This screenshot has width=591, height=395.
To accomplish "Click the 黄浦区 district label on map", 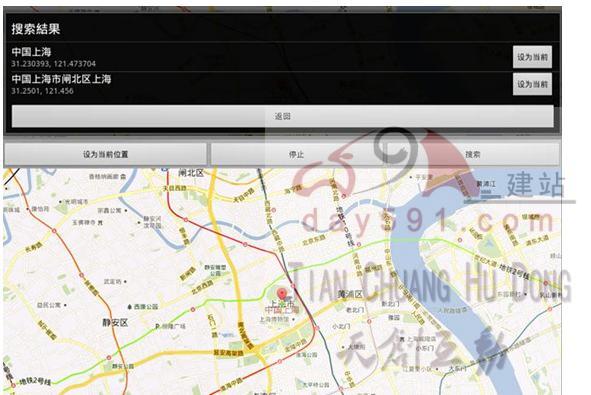I will 350,294.
